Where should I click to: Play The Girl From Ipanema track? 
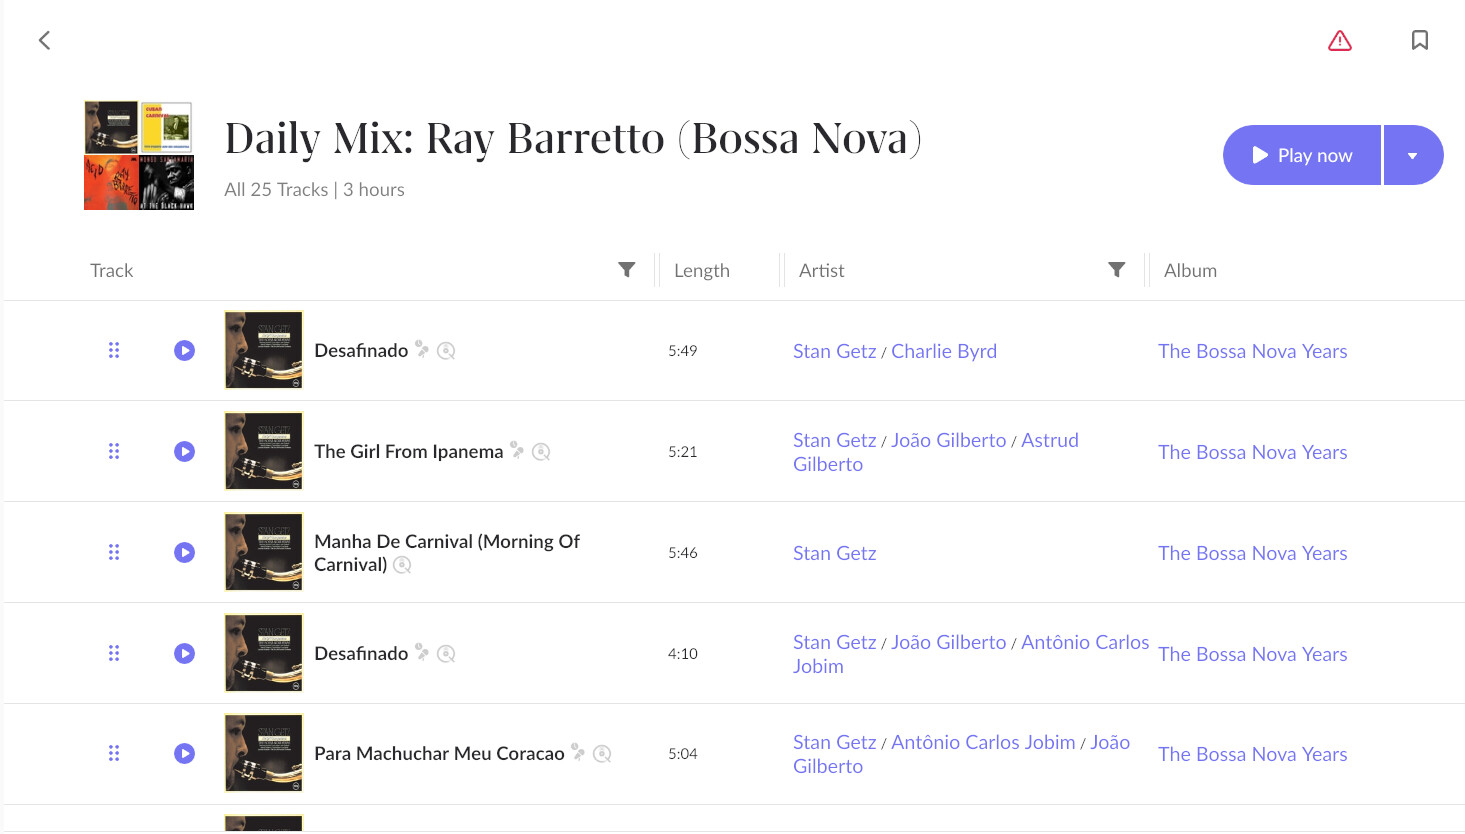click(x=184, y=451)
